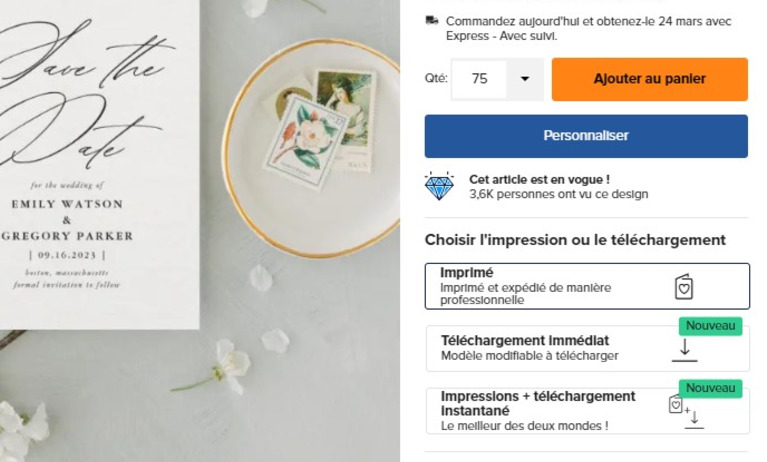Viewport: 767px width, 462px height.
Task: Open the quantity dropdown arrow
Action: [x=525, y=79]
